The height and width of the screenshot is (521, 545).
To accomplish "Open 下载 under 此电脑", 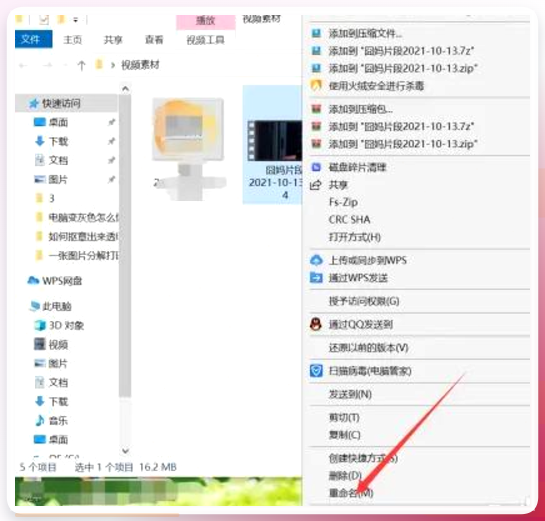I will click(58, 402).
